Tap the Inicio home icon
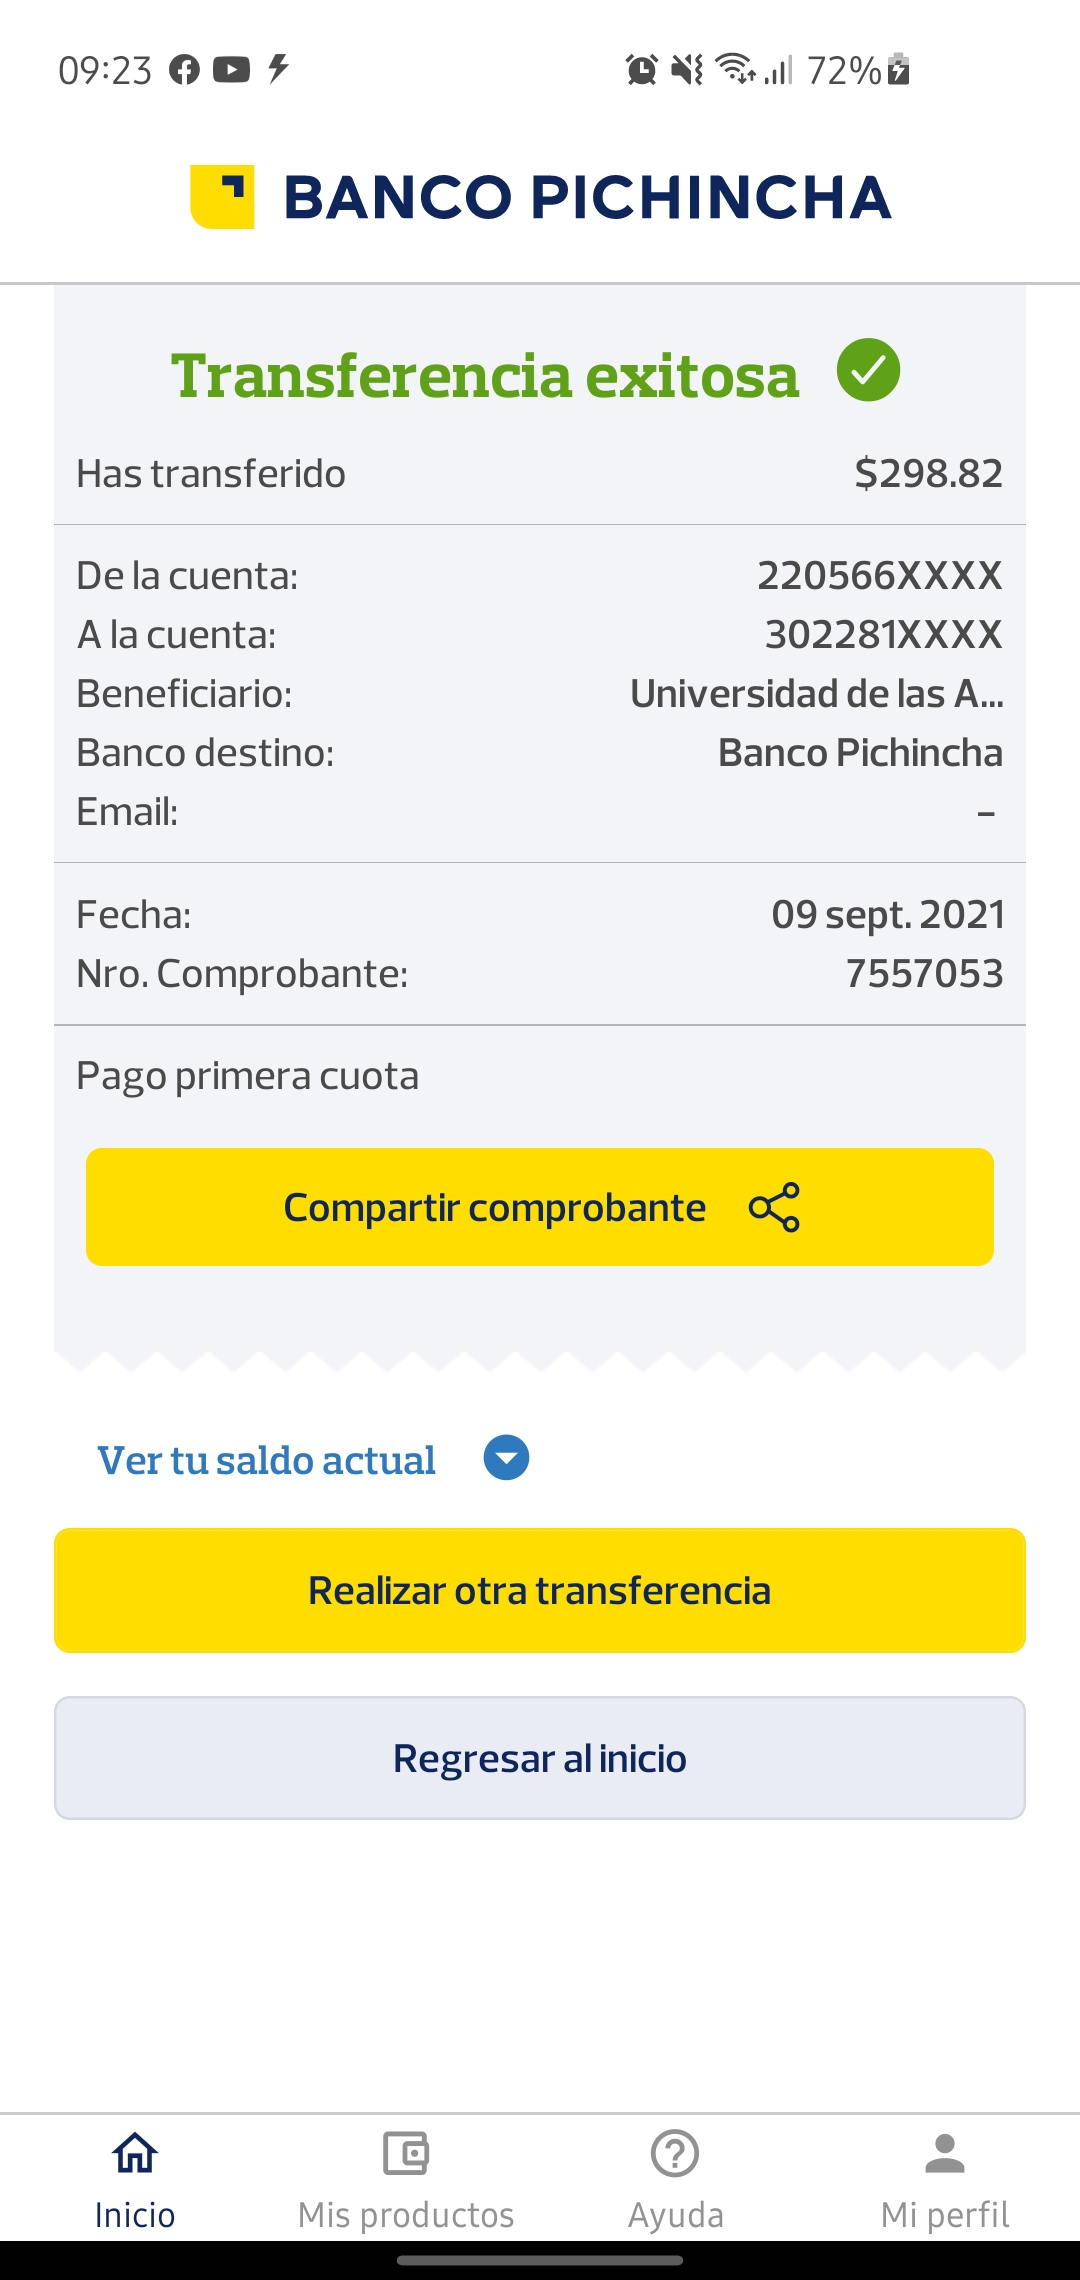The height and width of the screenshot is (2280, 1080). [135, 2153]
